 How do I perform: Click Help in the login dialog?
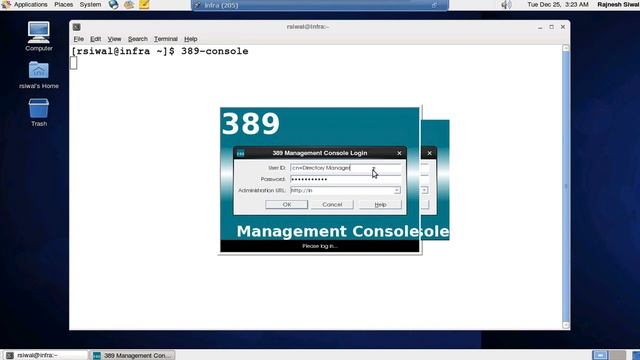pos(380,204)
